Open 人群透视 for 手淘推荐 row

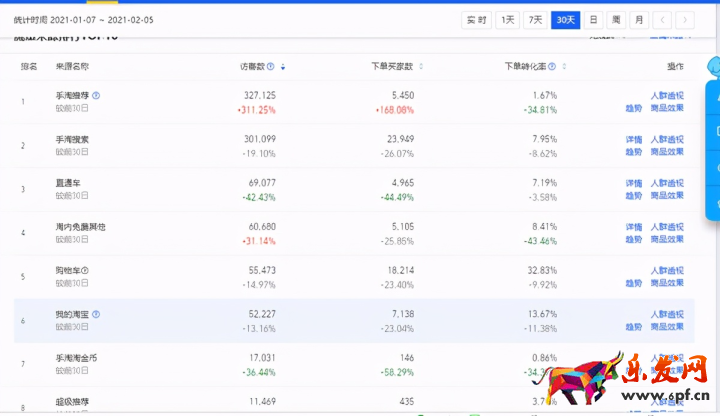click(667, 96)
